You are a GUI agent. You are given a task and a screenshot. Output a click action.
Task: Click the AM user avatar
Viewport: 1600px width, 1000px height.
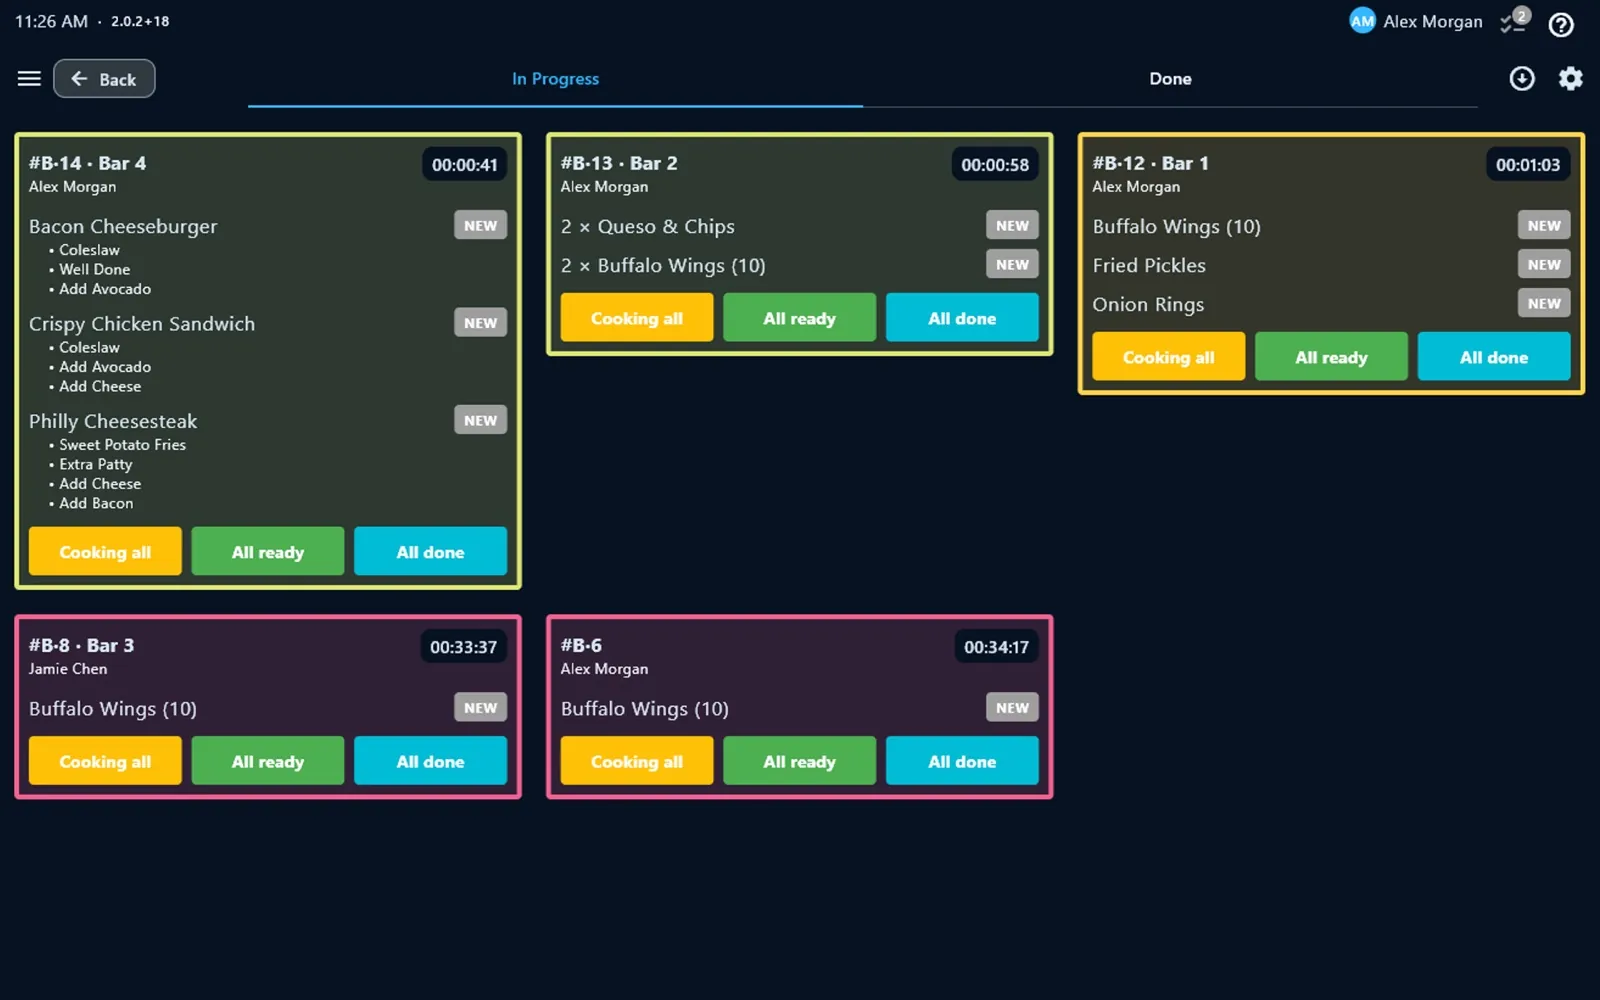1362,21
